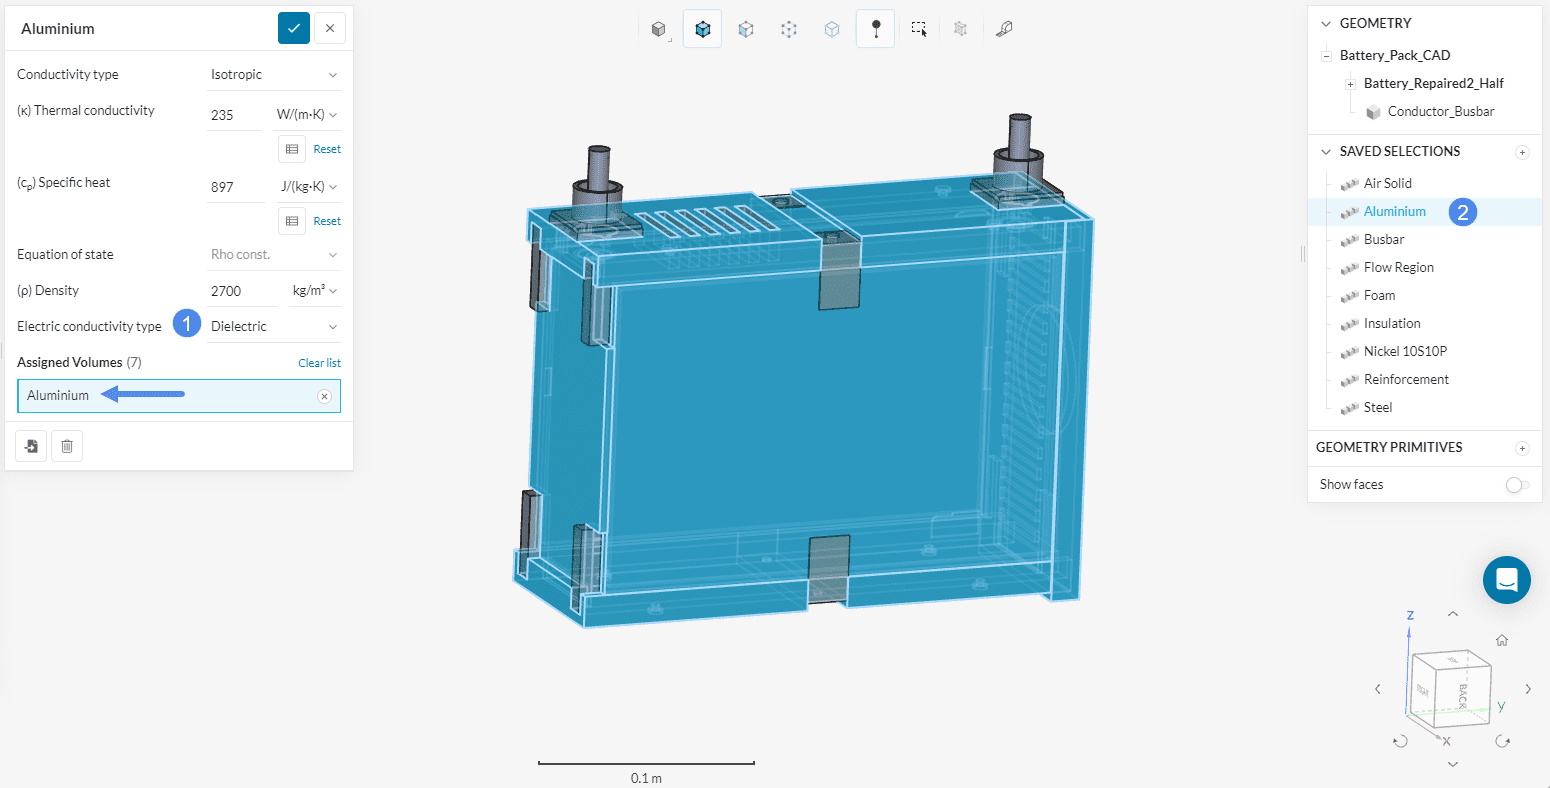
Task: Open the chat support bubble
Action: [1506, 580]
